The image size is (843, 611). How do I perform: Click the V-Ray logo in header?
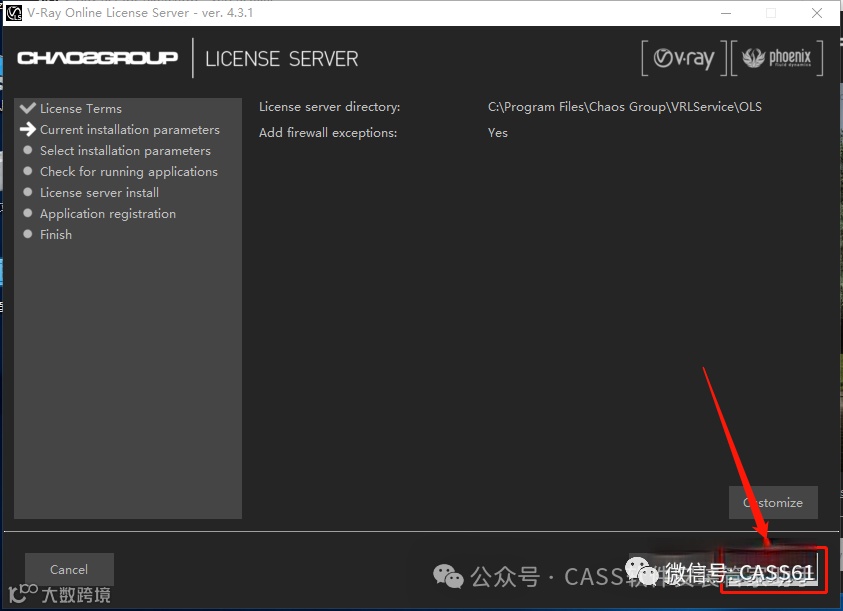[x=684, y=58]
